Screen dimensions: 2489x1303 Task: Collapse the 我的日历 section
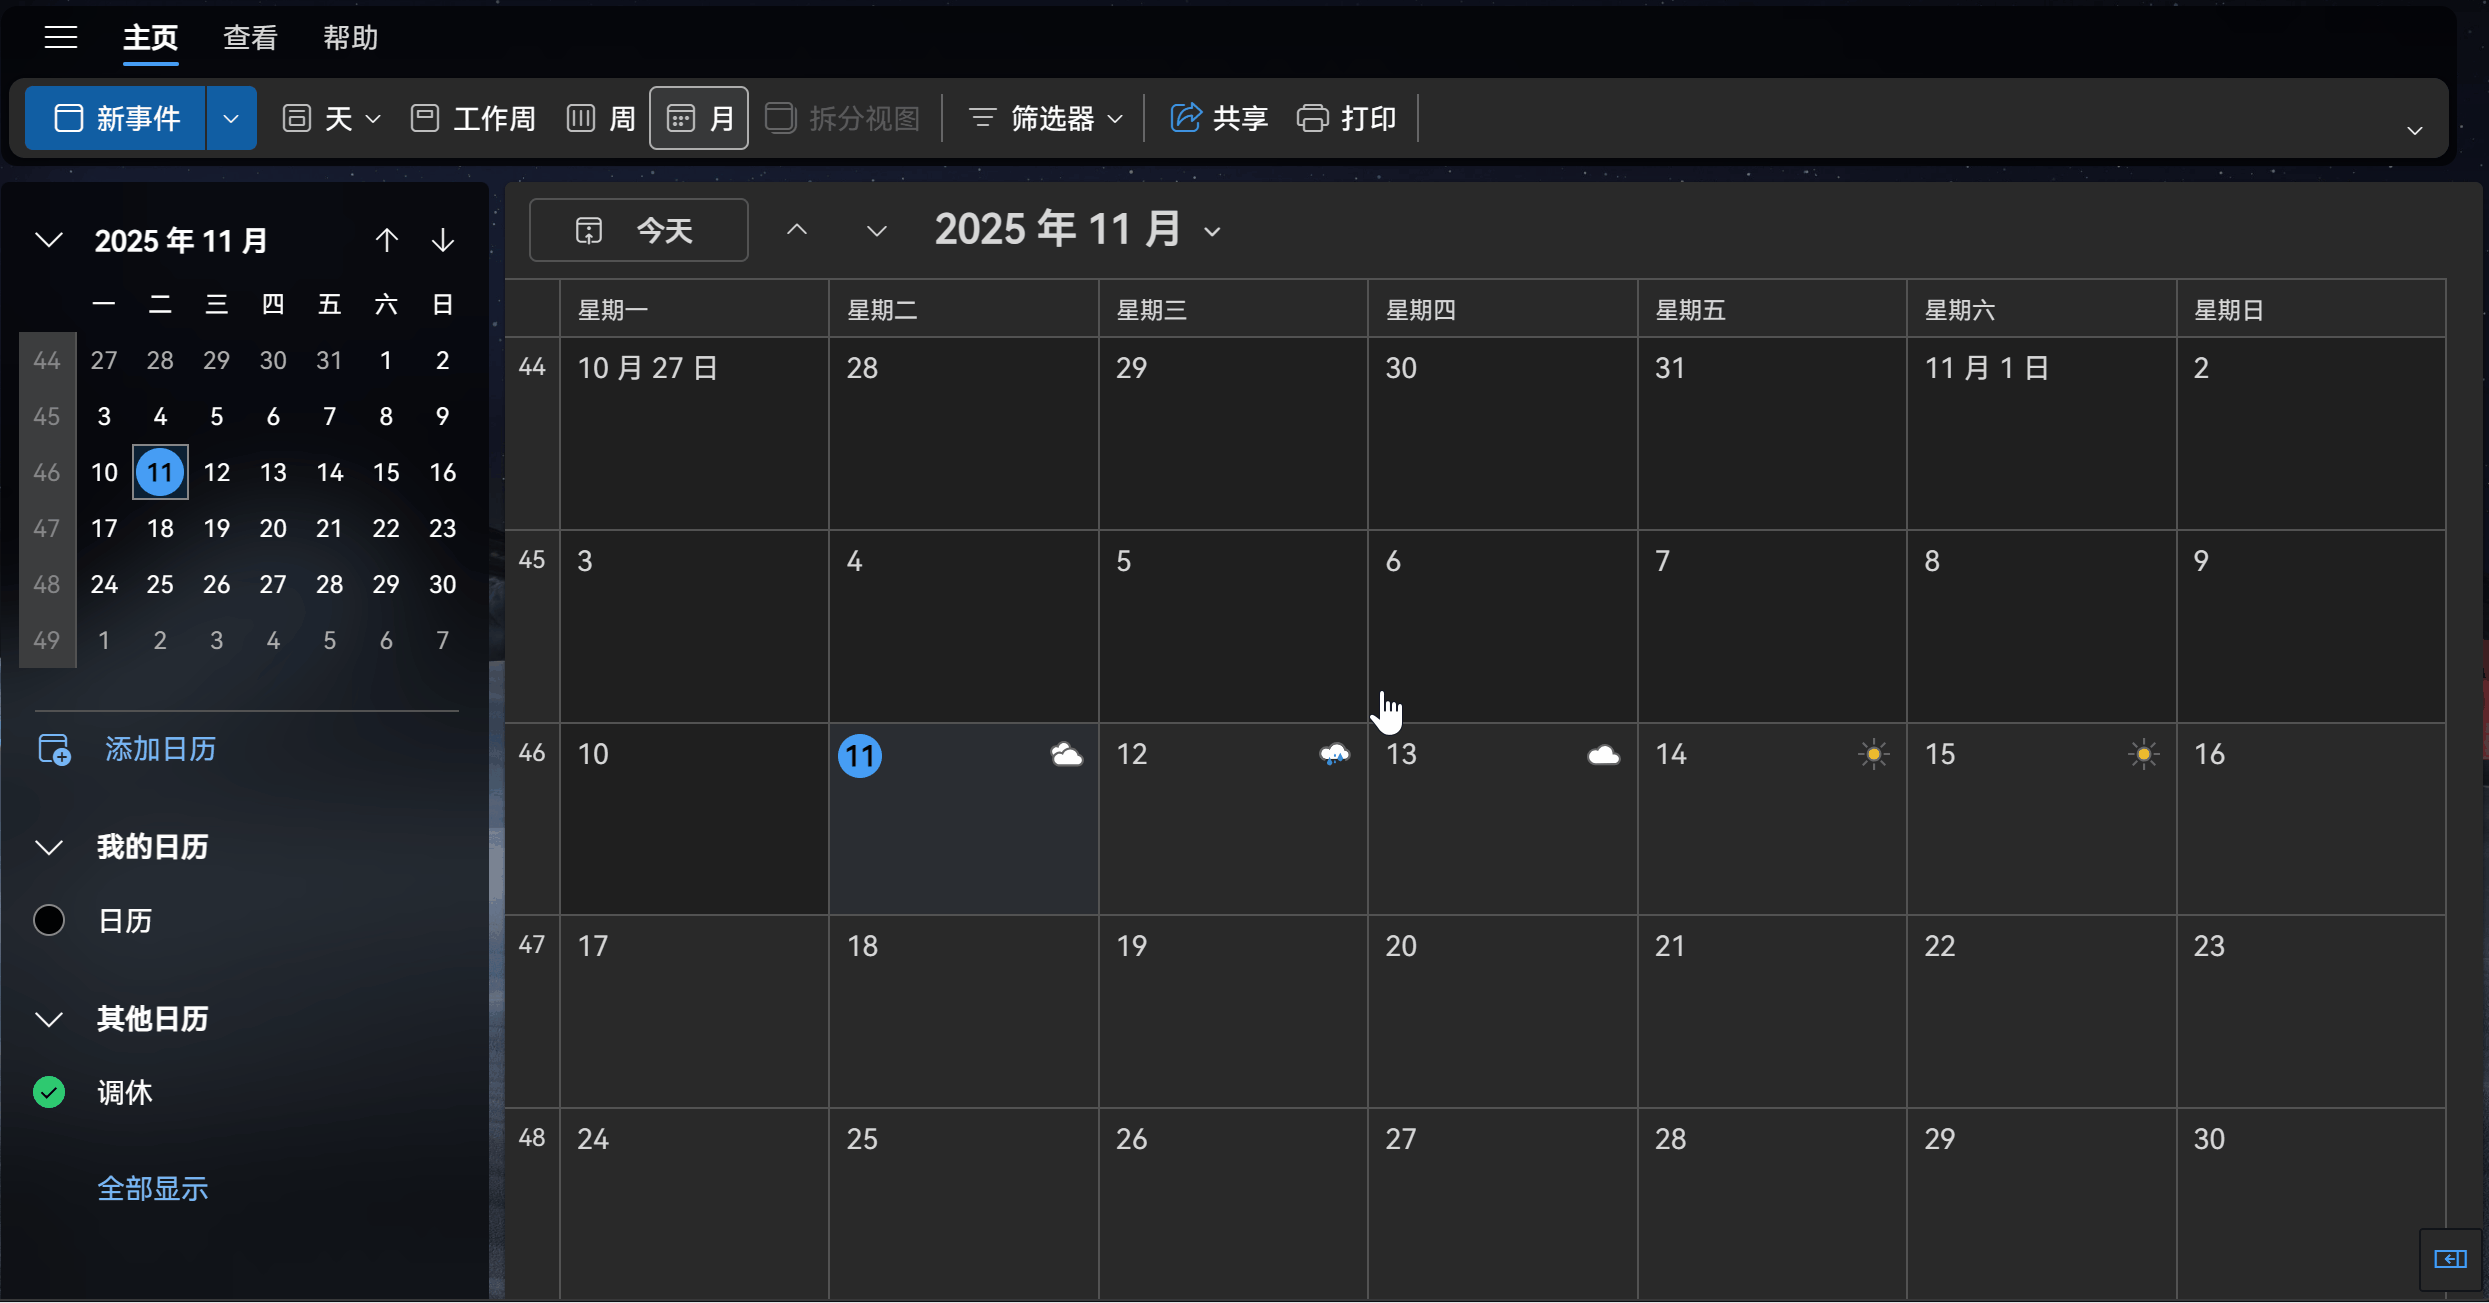tap(49, 847)
